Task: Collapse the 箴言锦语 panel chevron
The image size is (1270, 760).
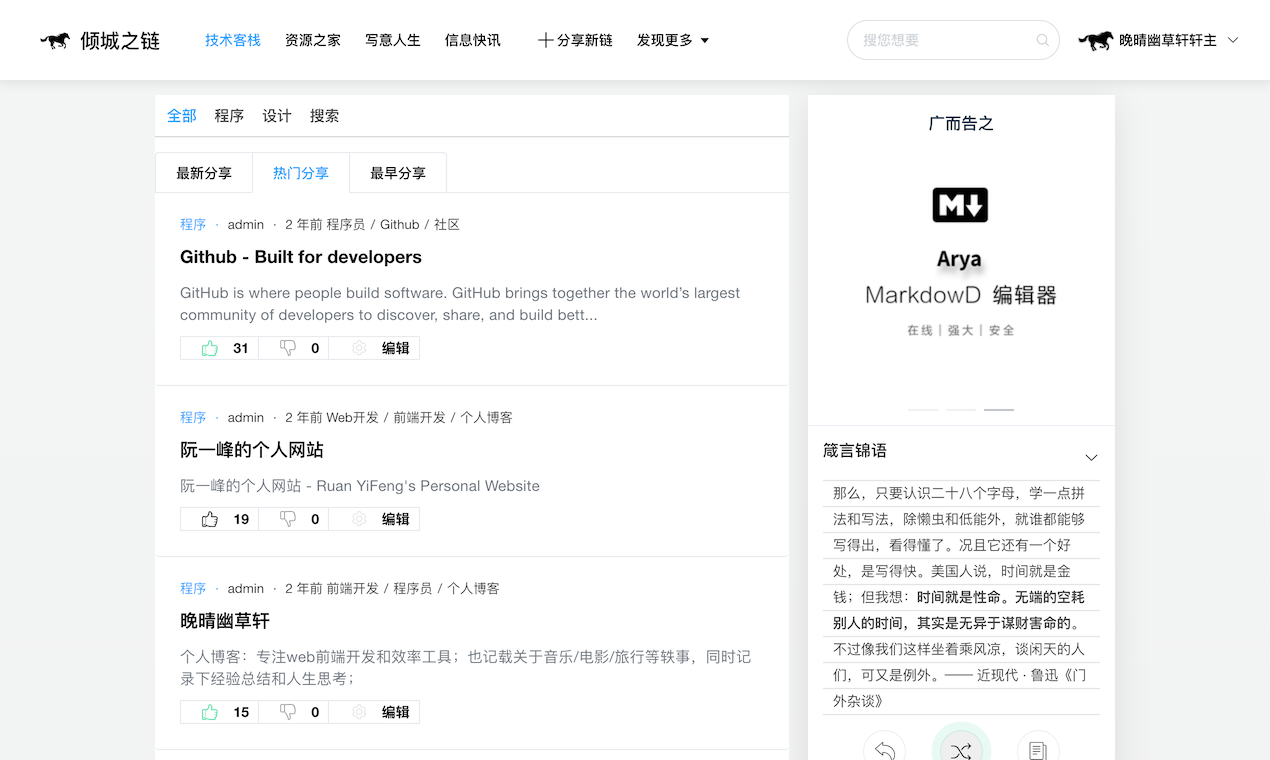Action: [1091, 457]
